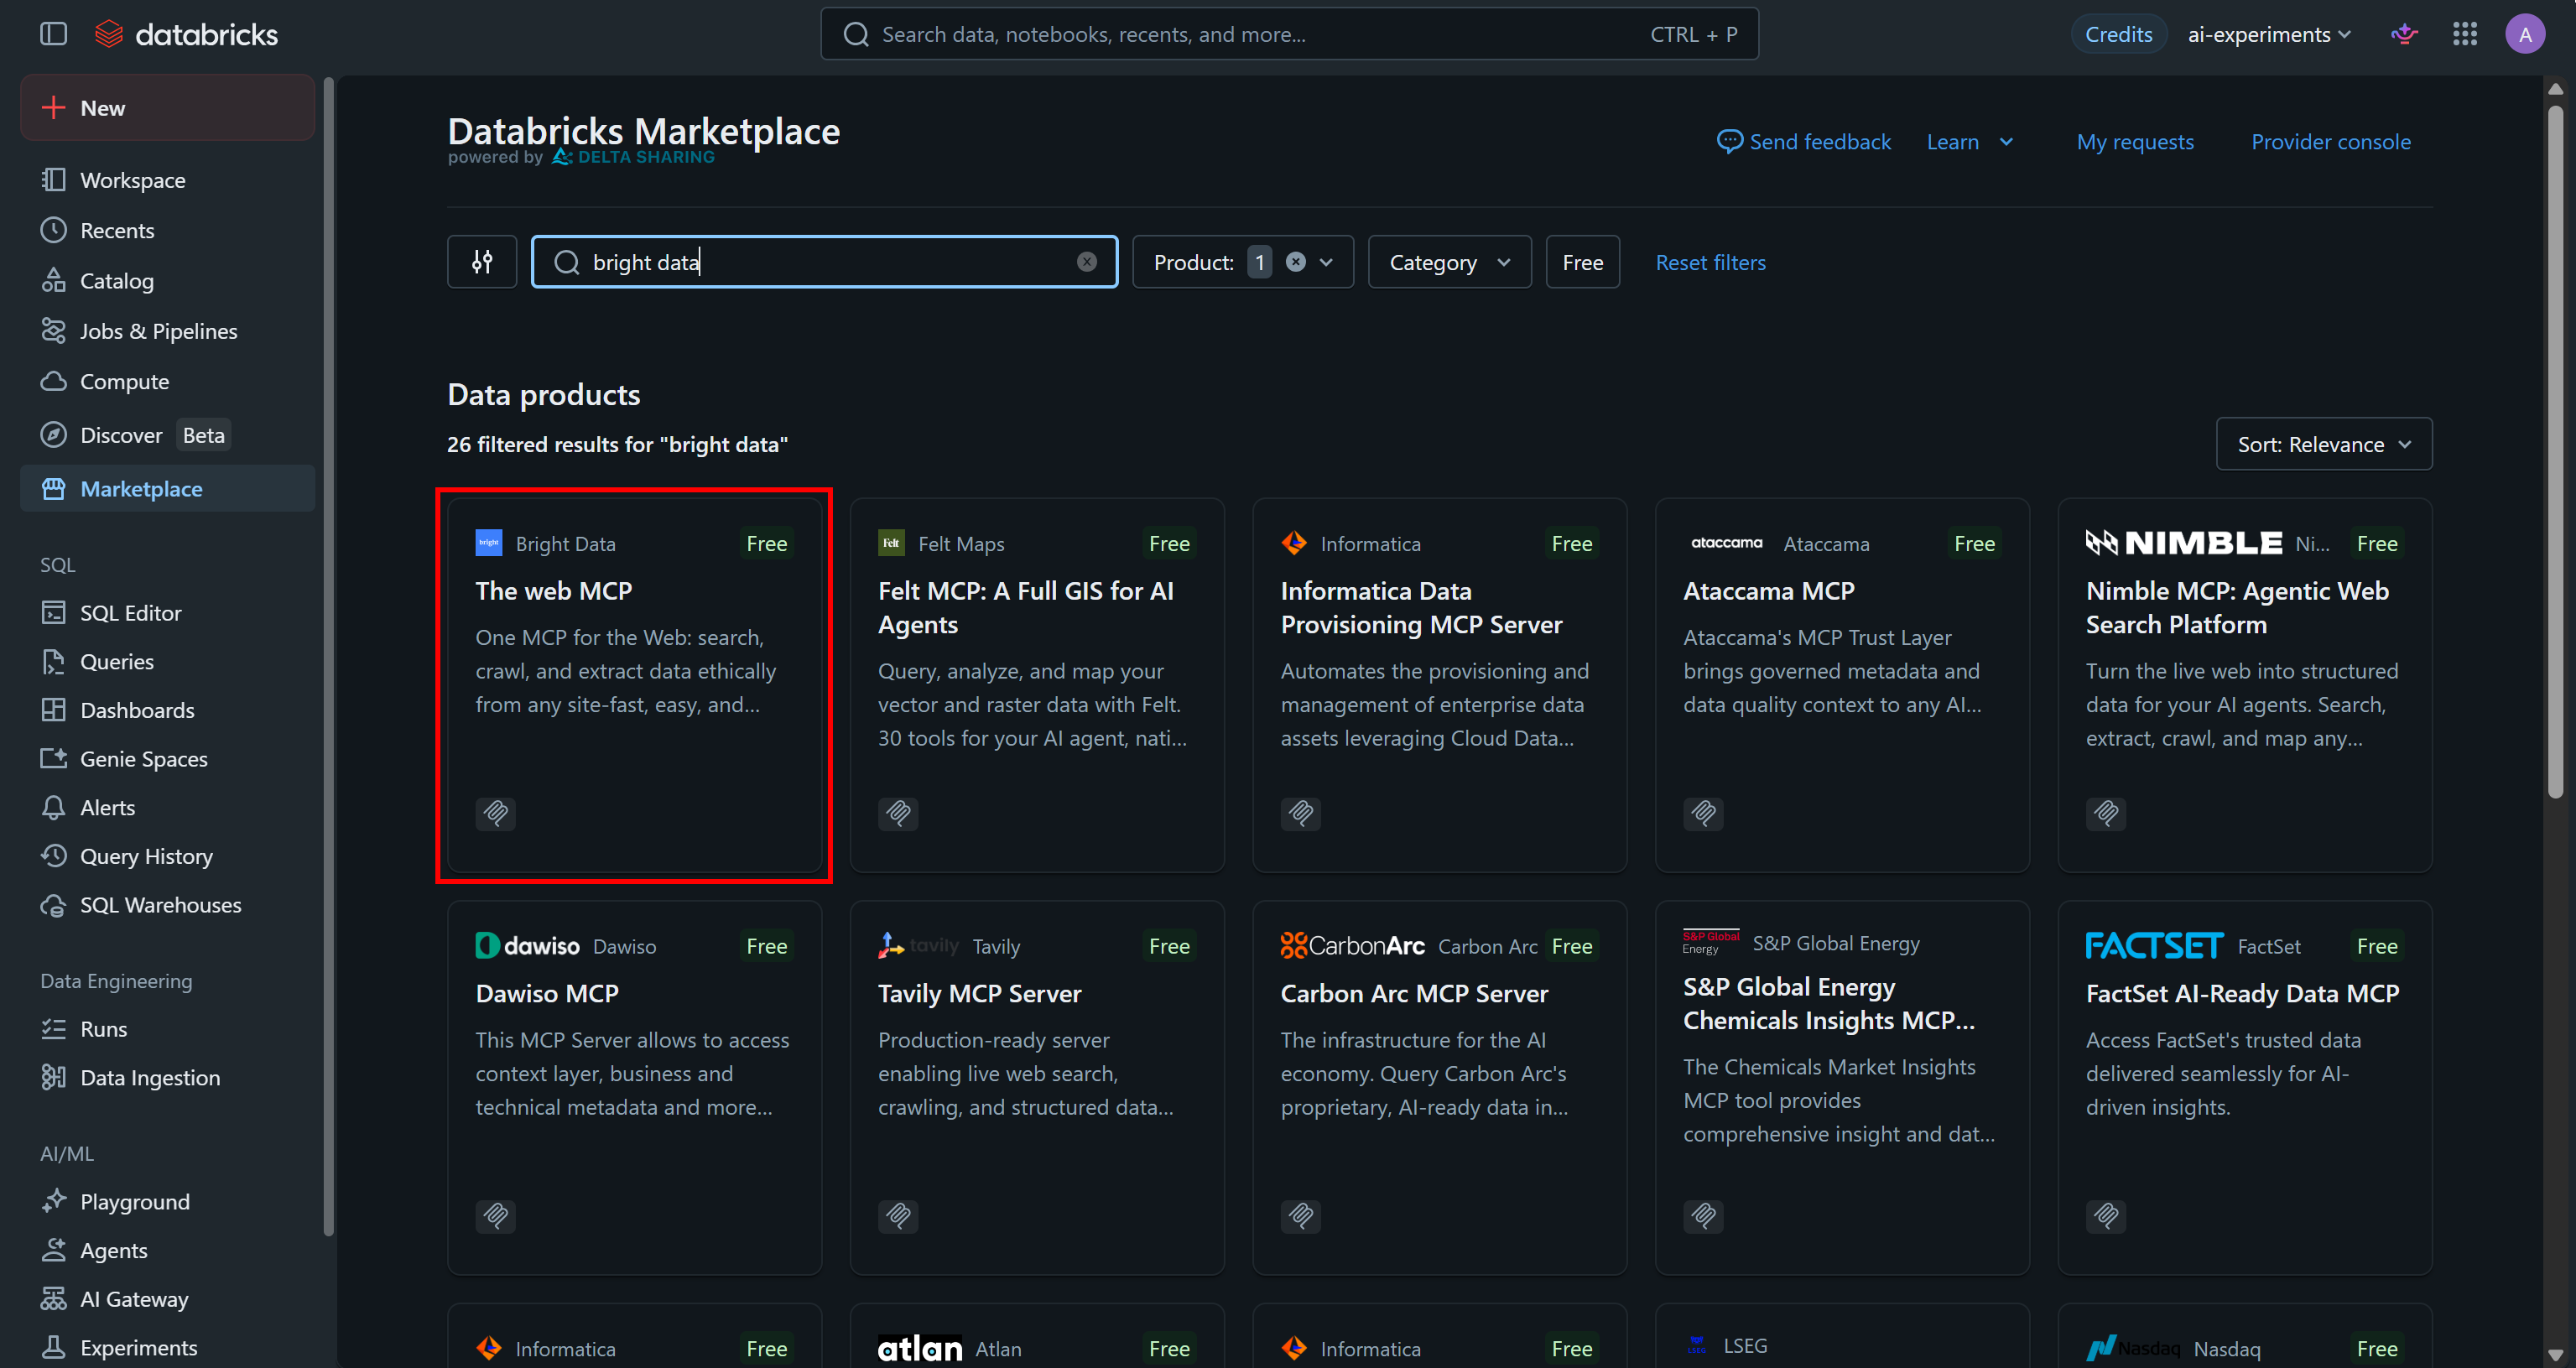Open AI Gateway from the sidebar
This screenshot has height=1368, width=2576.
click(167, 1299)
